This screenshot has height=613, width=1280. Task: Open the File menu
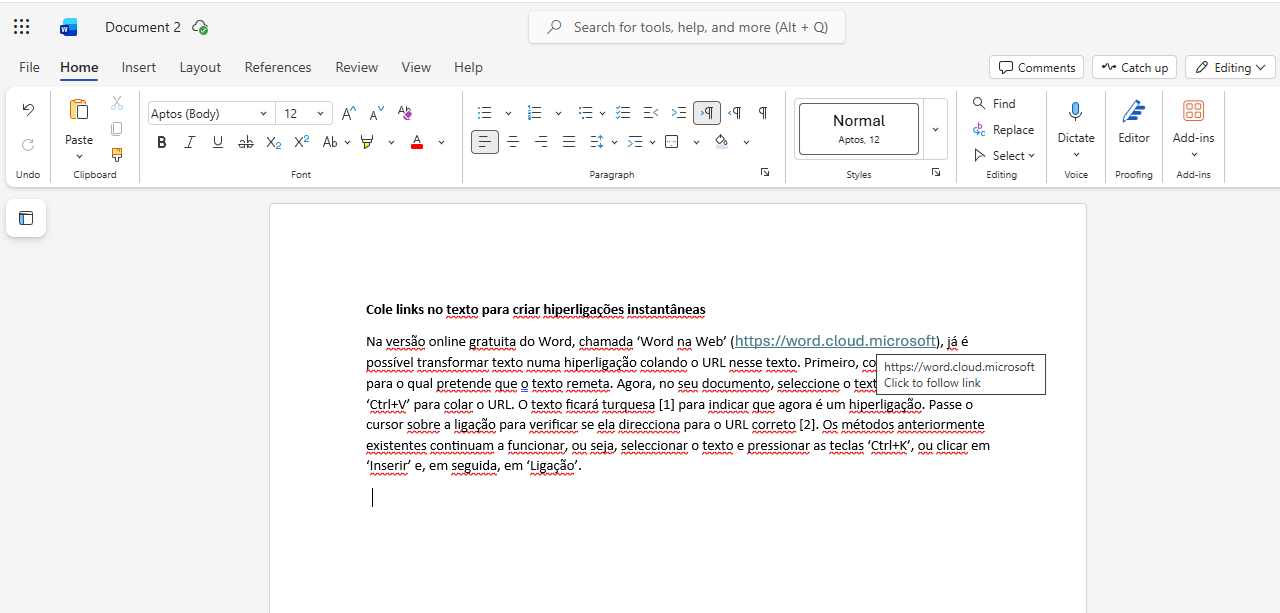[x=29, y=67]
